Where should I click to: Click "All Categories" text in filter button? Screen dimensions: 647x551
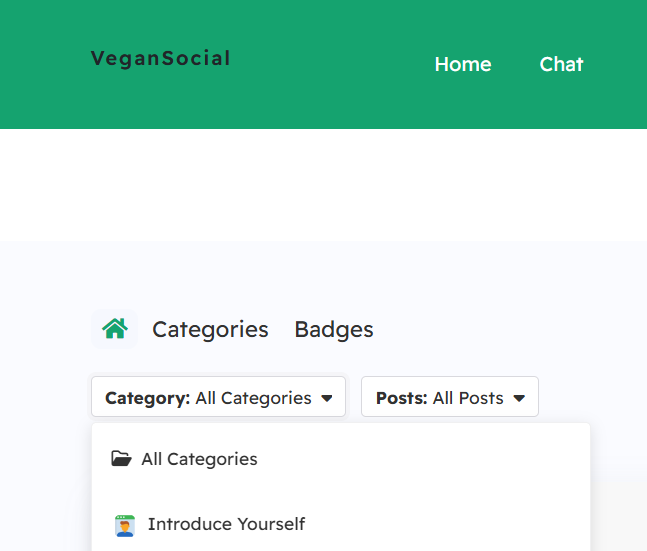[253, 398]
